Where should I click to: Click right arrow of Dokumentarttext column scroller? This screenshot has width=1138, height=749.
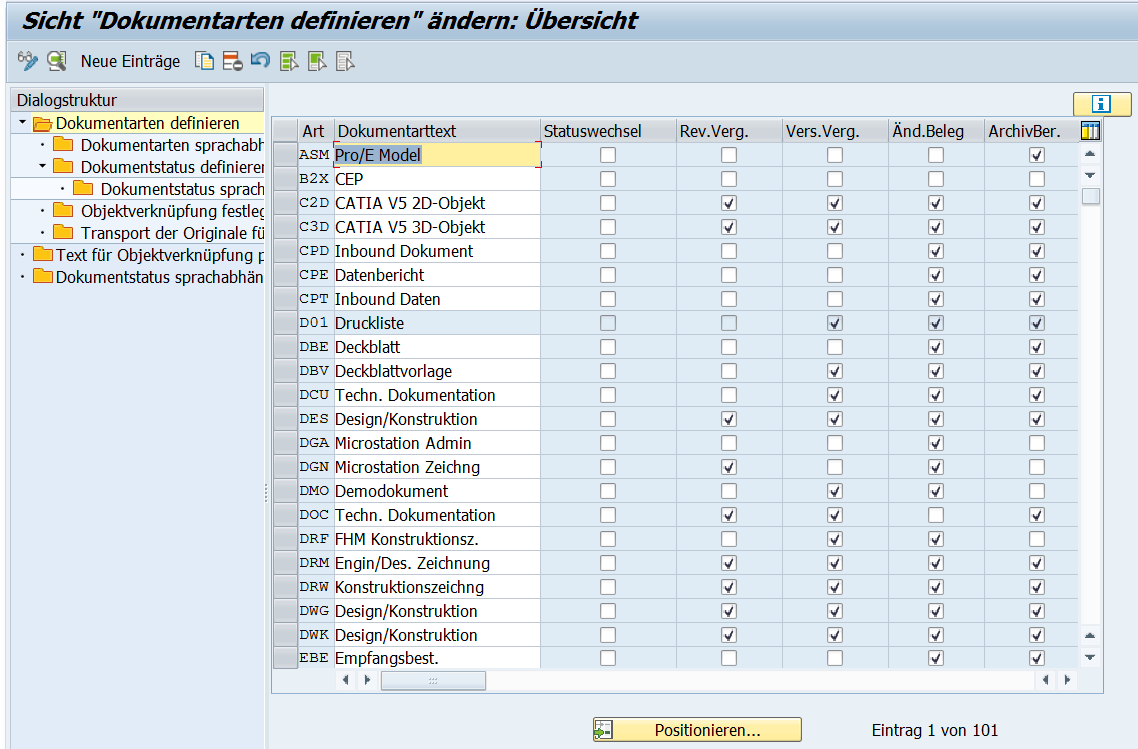pos(367,680)
